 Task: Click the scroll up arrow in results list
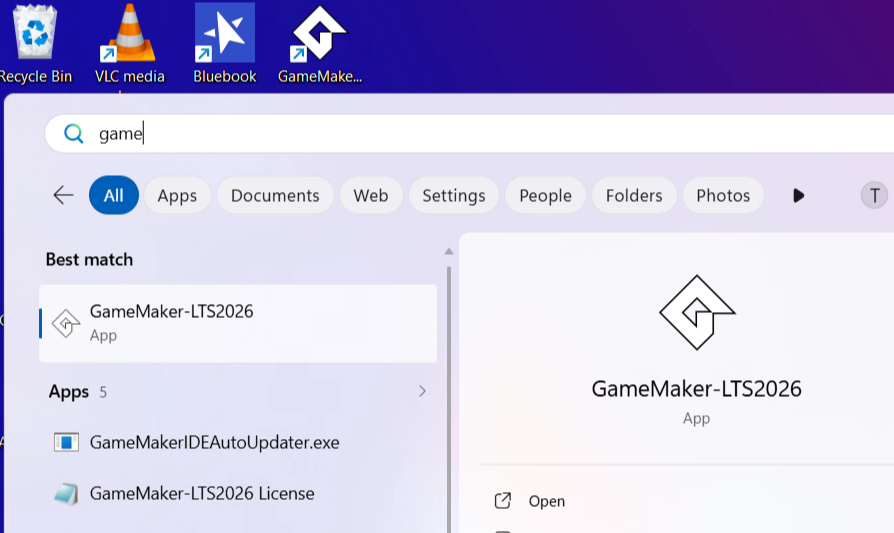[x=449, y=251]
